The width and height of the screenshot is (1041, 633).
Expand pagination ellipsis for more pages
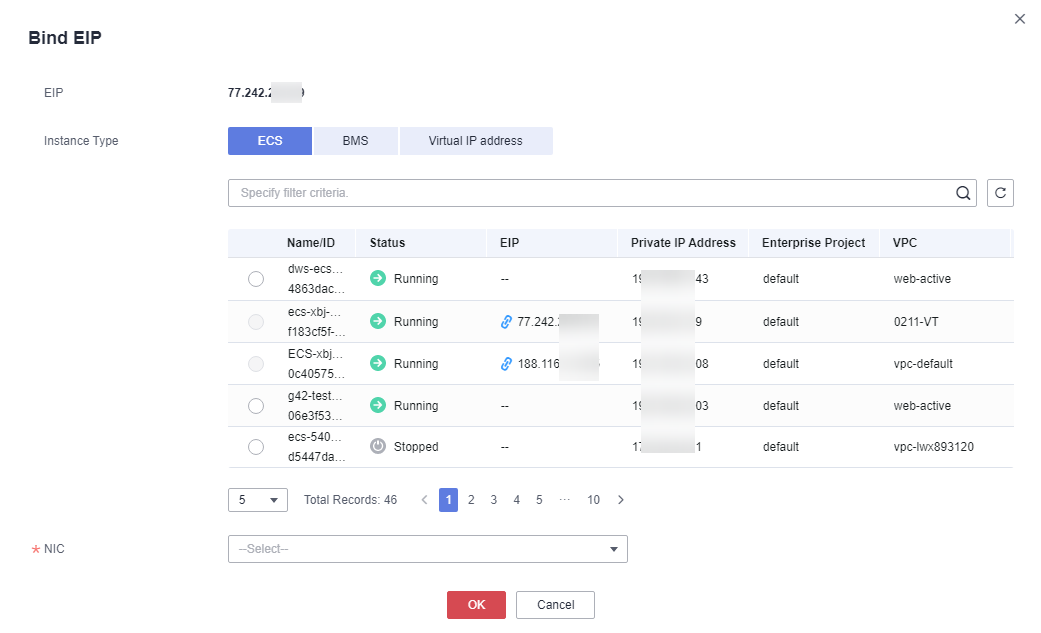[x=565, y=500]
